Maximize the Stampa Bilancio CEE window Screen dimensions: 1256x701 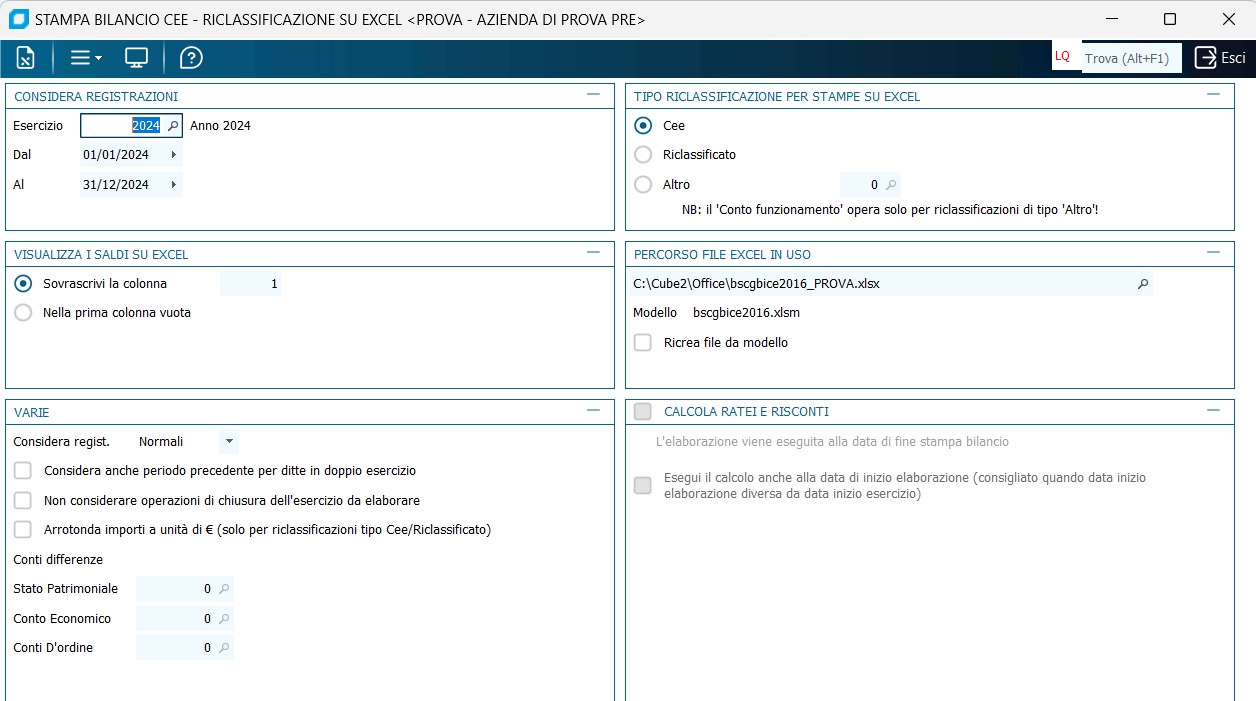pyautogui.click(x=1170, y=19)
